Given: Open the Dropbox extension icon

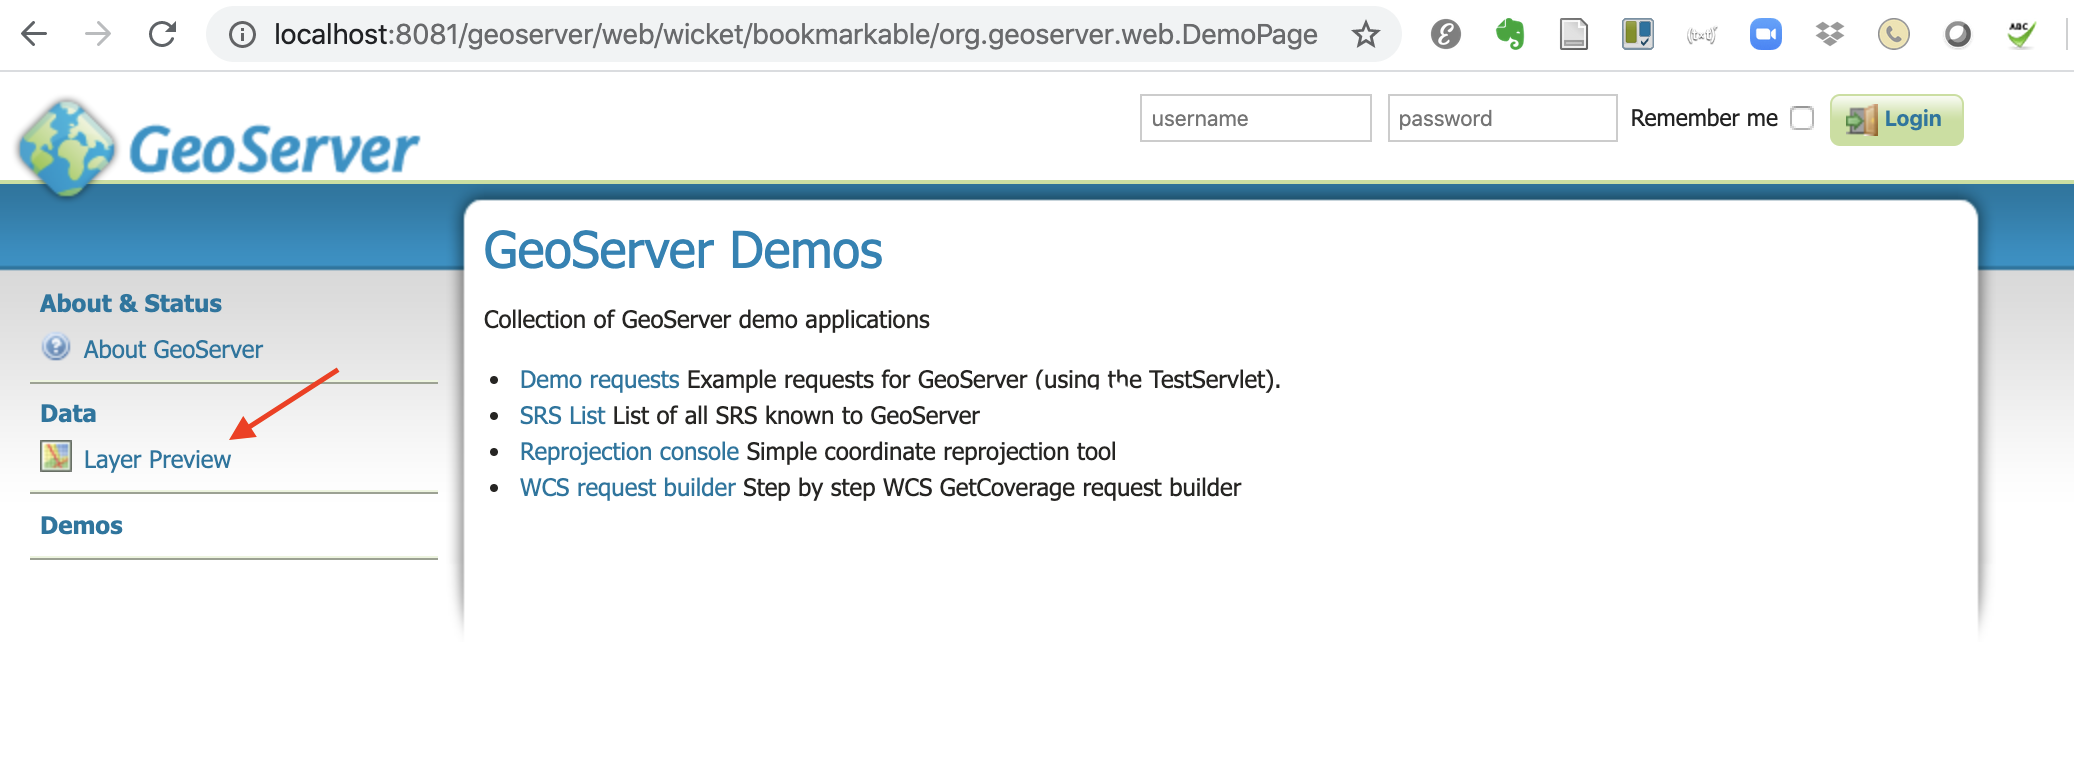Looking at the screenshot, I should tap(1830, 35).
